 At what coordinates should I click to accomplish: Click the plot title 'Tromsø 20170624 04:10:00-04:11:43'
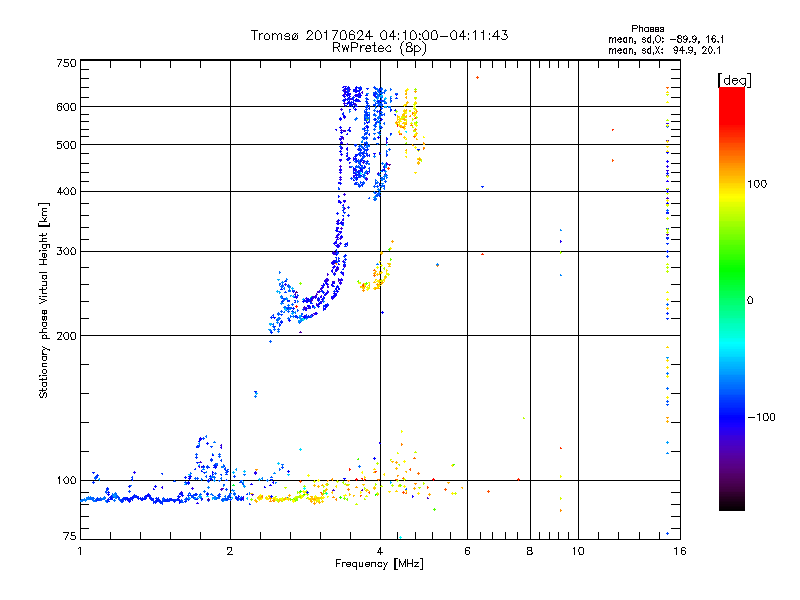(x=379, y=35)
